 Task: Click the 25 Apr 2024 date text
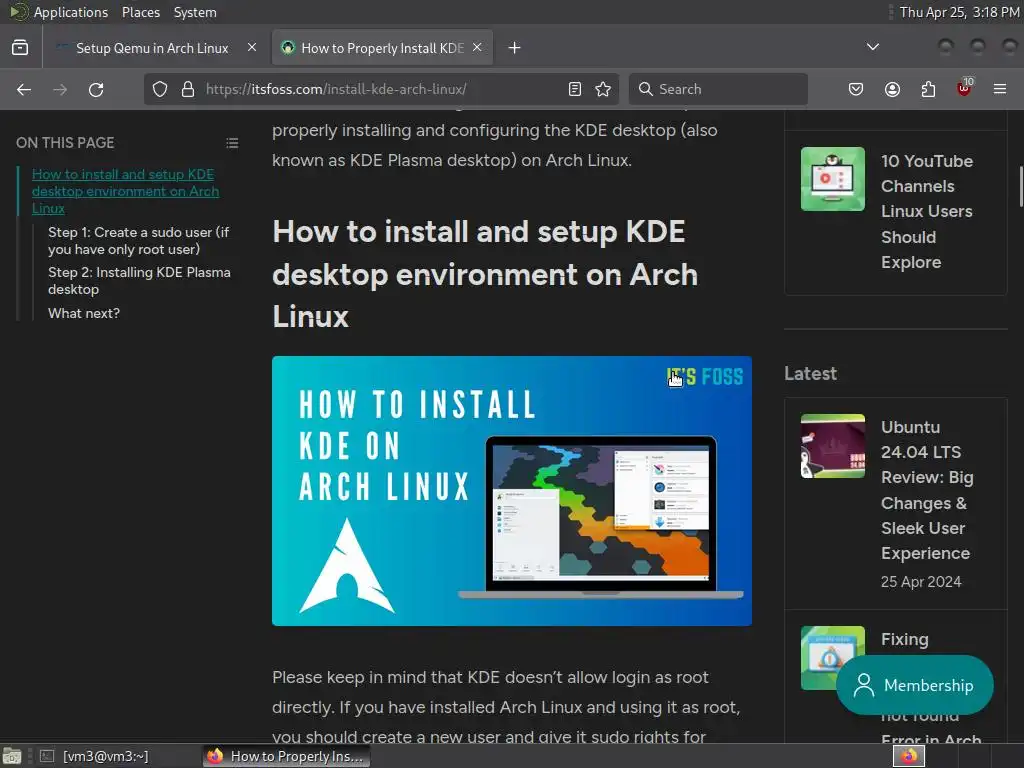point(921,582)
